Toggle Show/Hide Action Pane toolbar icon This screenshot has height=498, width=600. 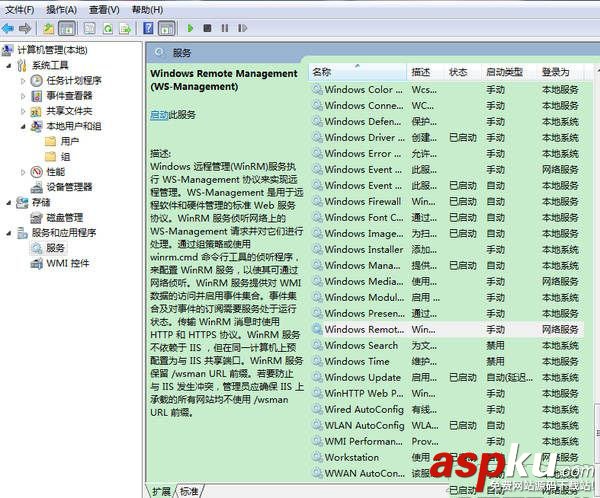click(x=166, y=28)
